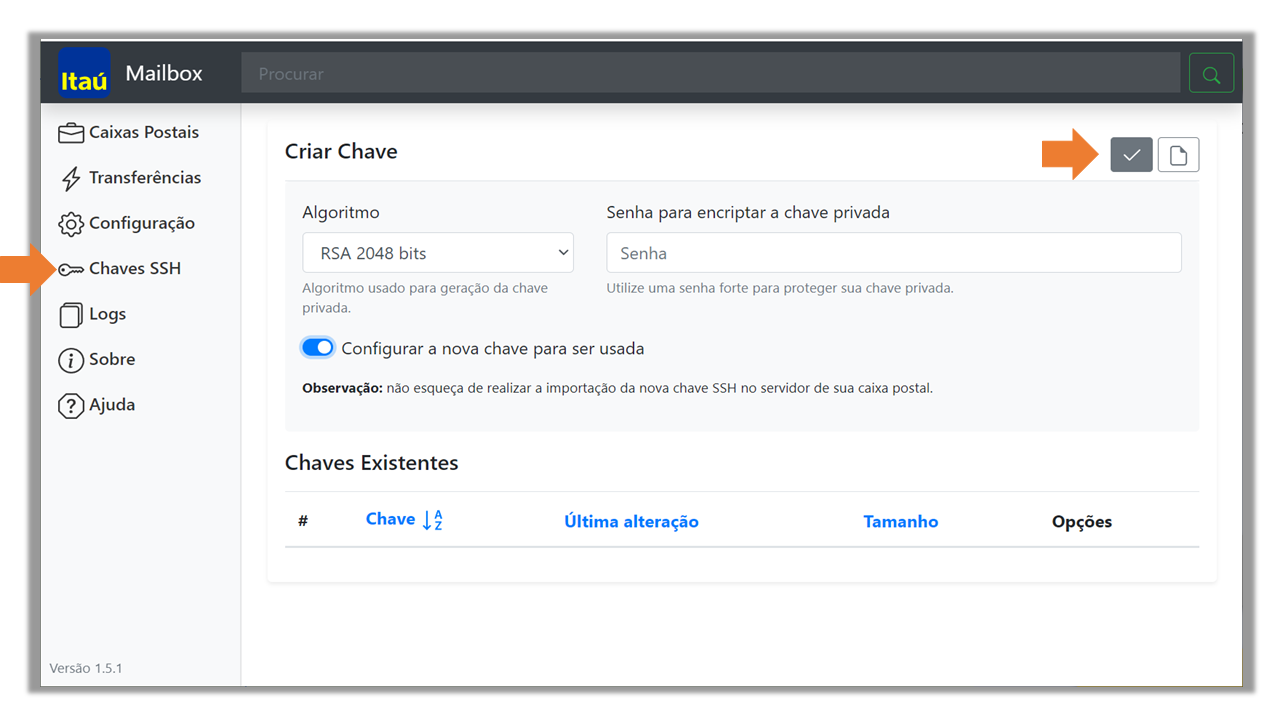
Task: Click the Mailbox title text
Action: [x=164, y=73]
